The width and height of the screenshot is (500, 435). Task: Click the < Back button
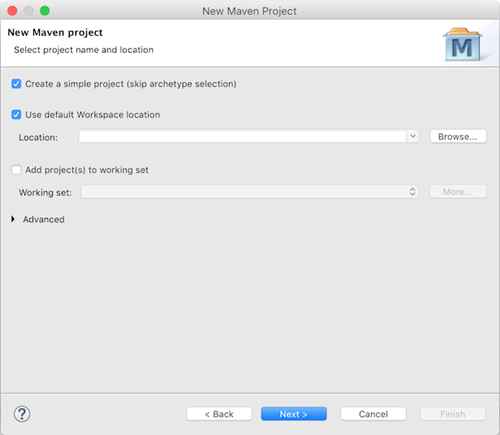click(219, 414)
